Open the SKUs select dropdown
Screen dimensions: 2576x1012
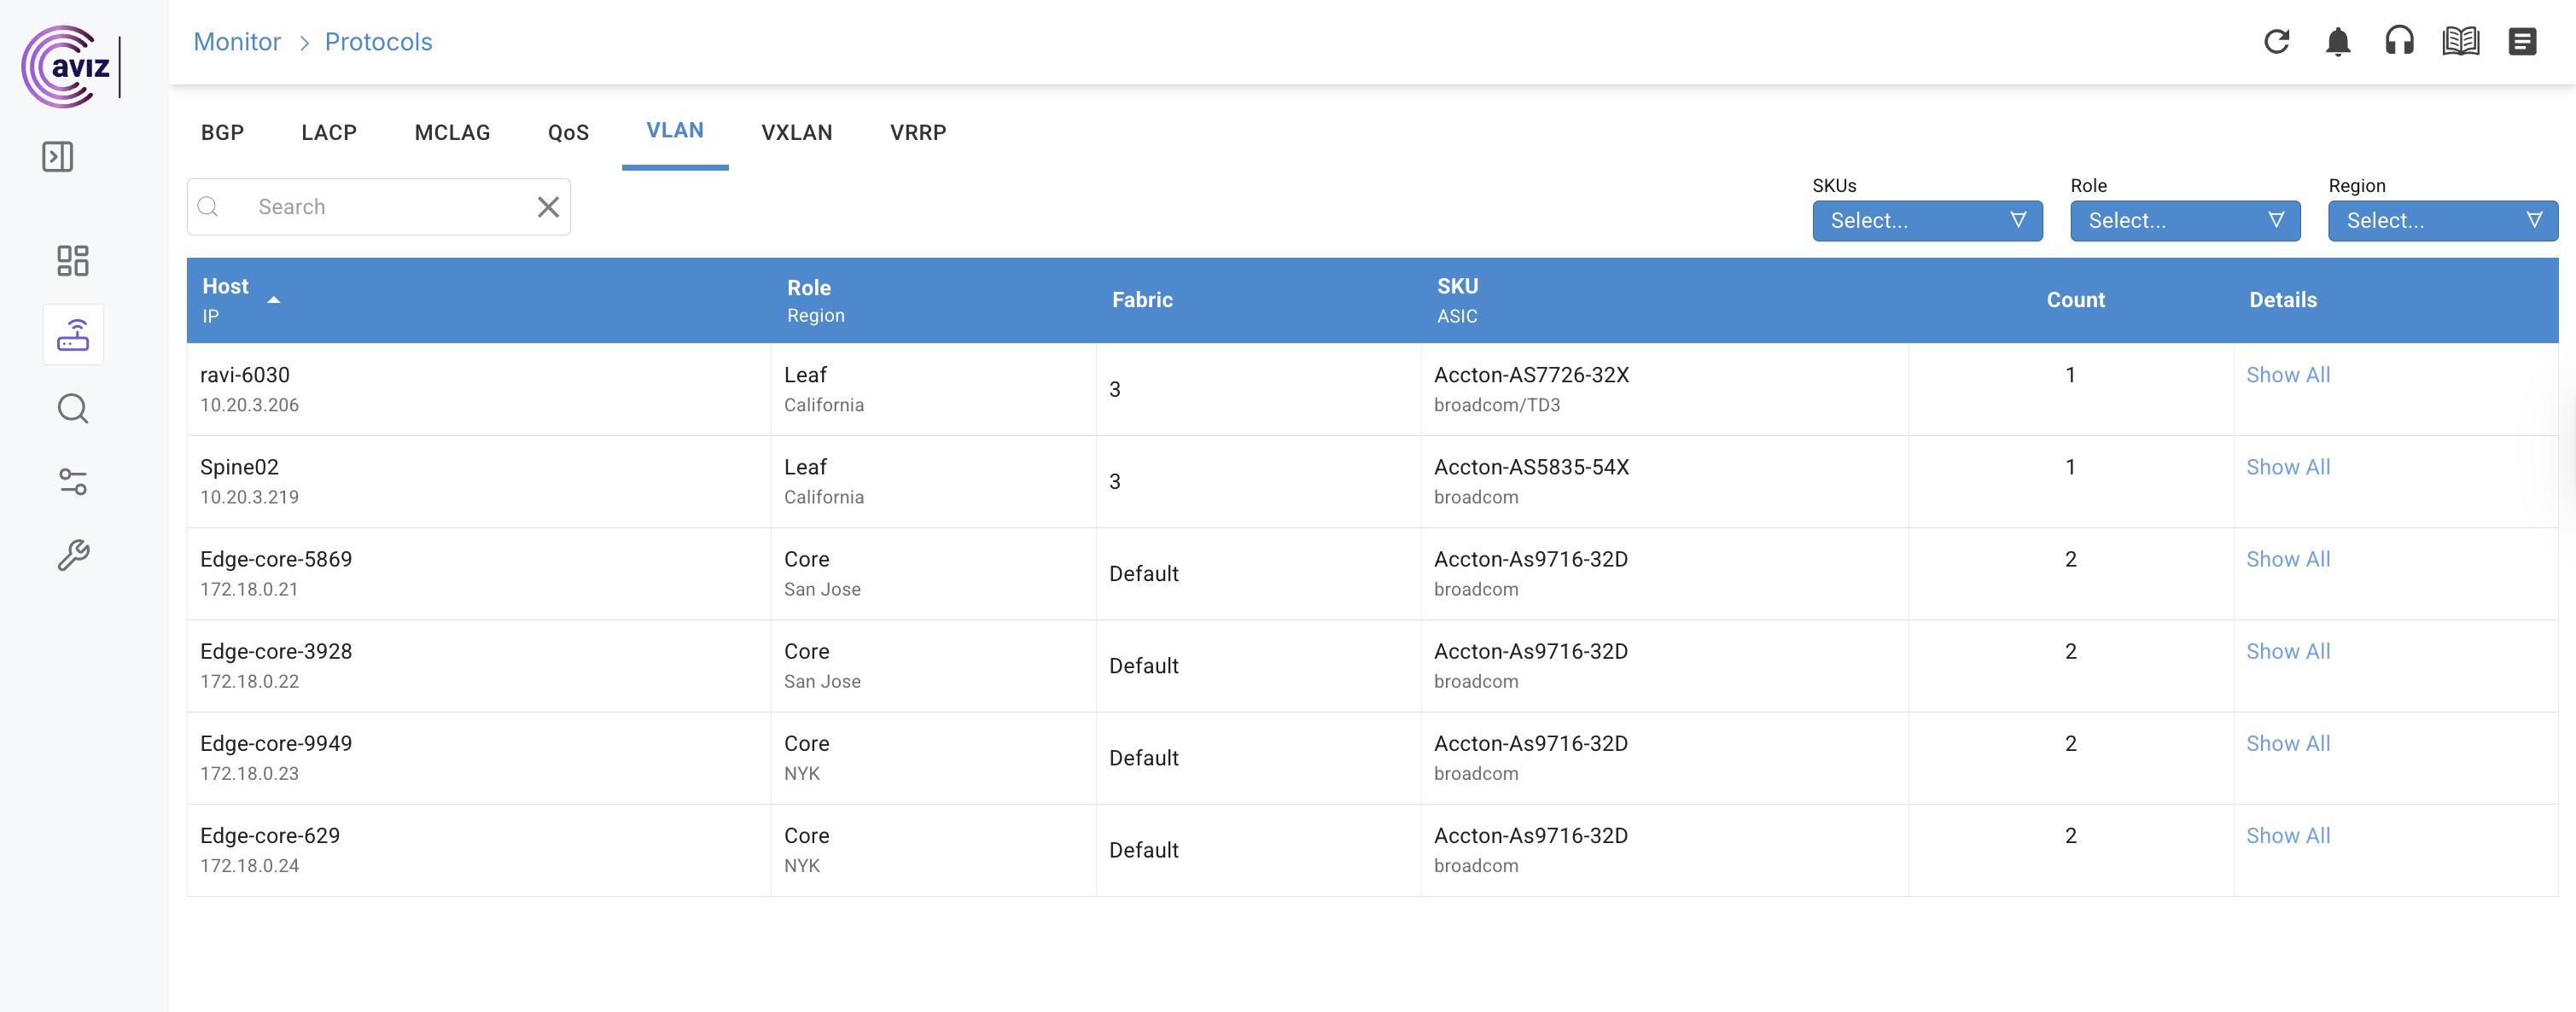click(x=1926, y=221)
